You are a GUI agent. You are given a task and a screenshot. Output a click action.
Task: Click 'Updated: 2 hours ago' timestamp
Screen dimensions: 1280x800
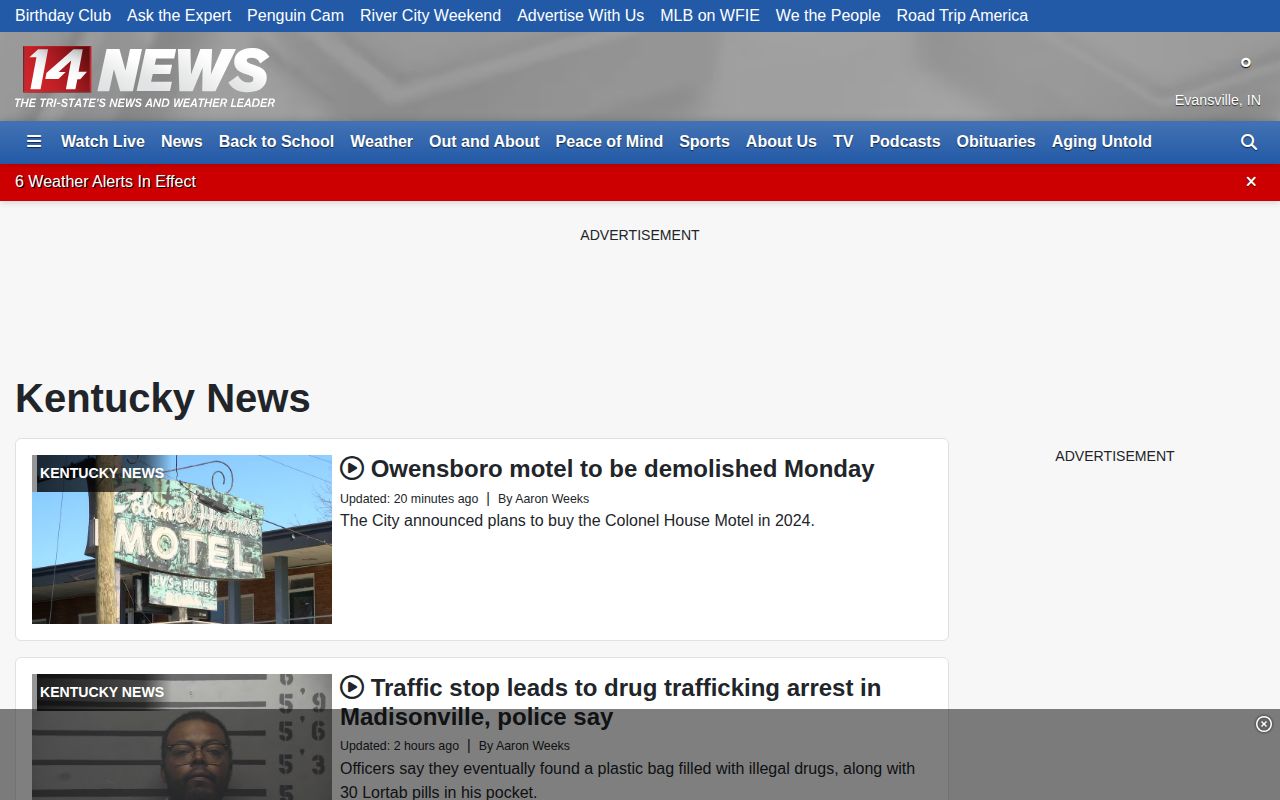click(399, 746)
